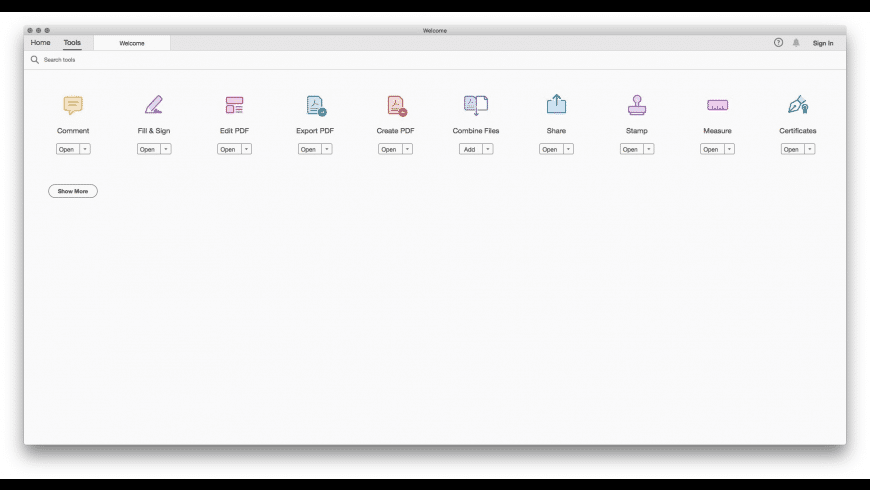The height and width of the screenshot is (490, 870).
Task: Expand the Stamp dropdown arrow
Action: (649, 149)
